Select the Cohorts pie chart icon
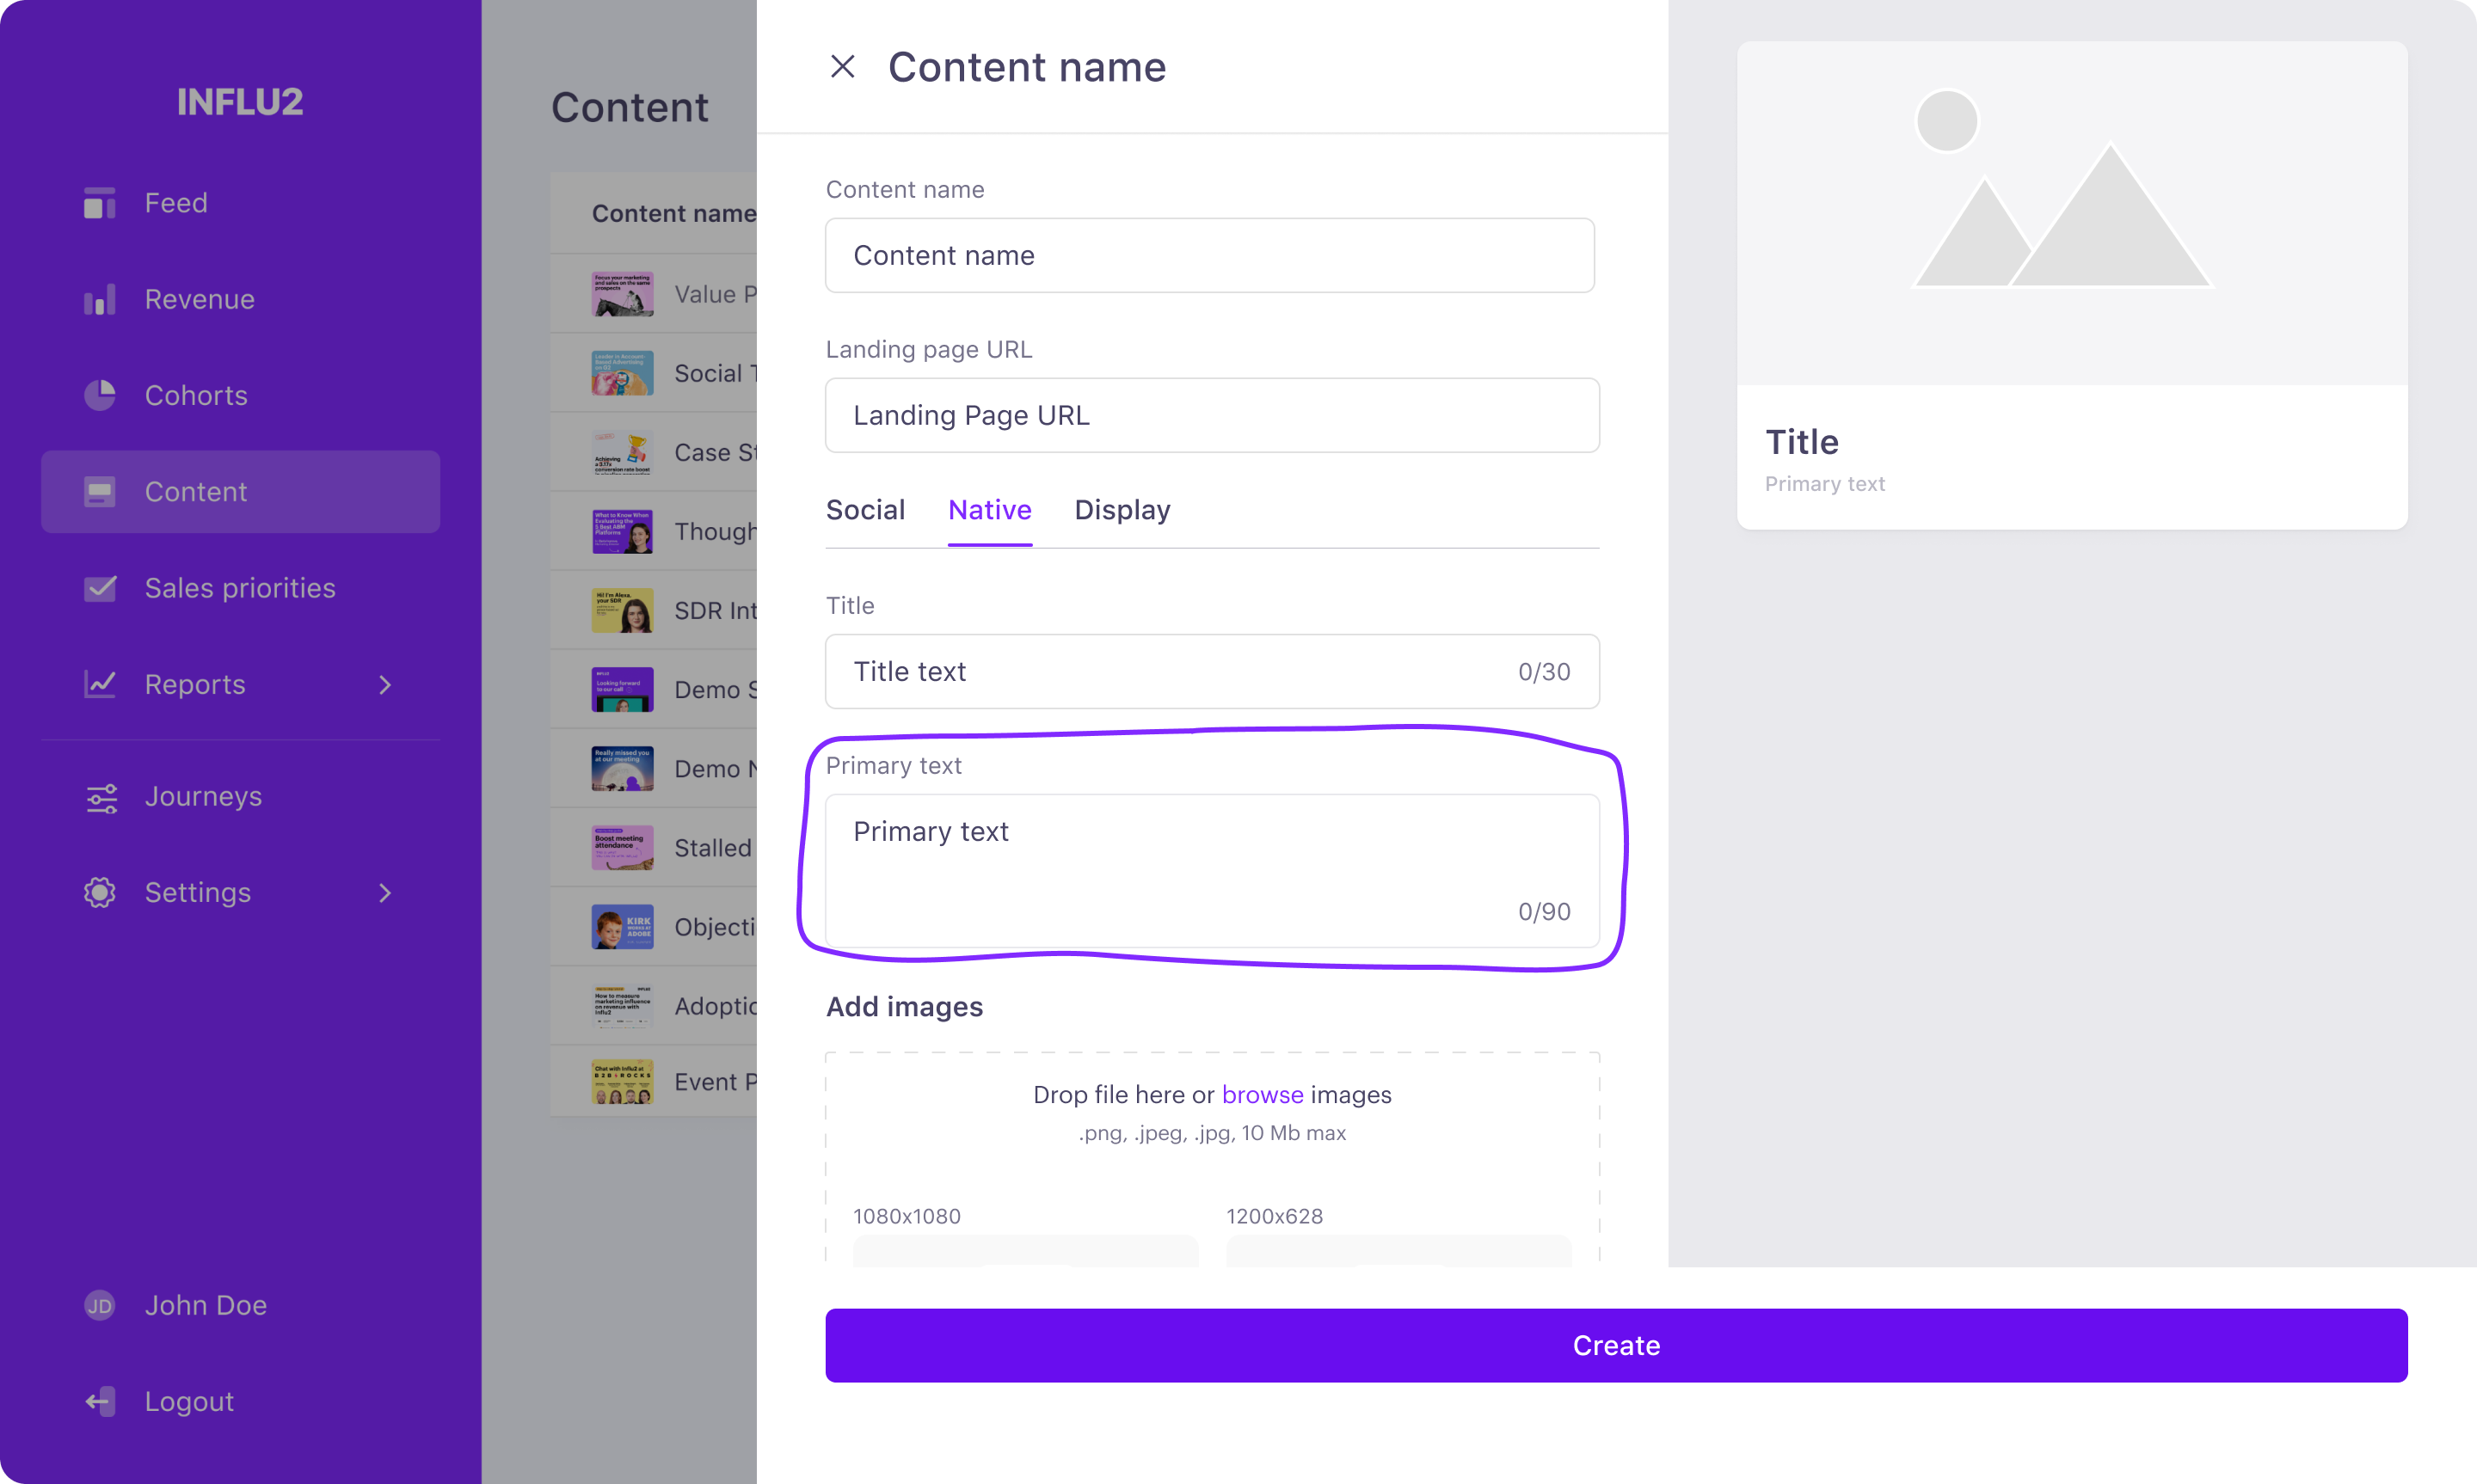Viewport: 2477px width, 1484px height. tap(99, 395)
